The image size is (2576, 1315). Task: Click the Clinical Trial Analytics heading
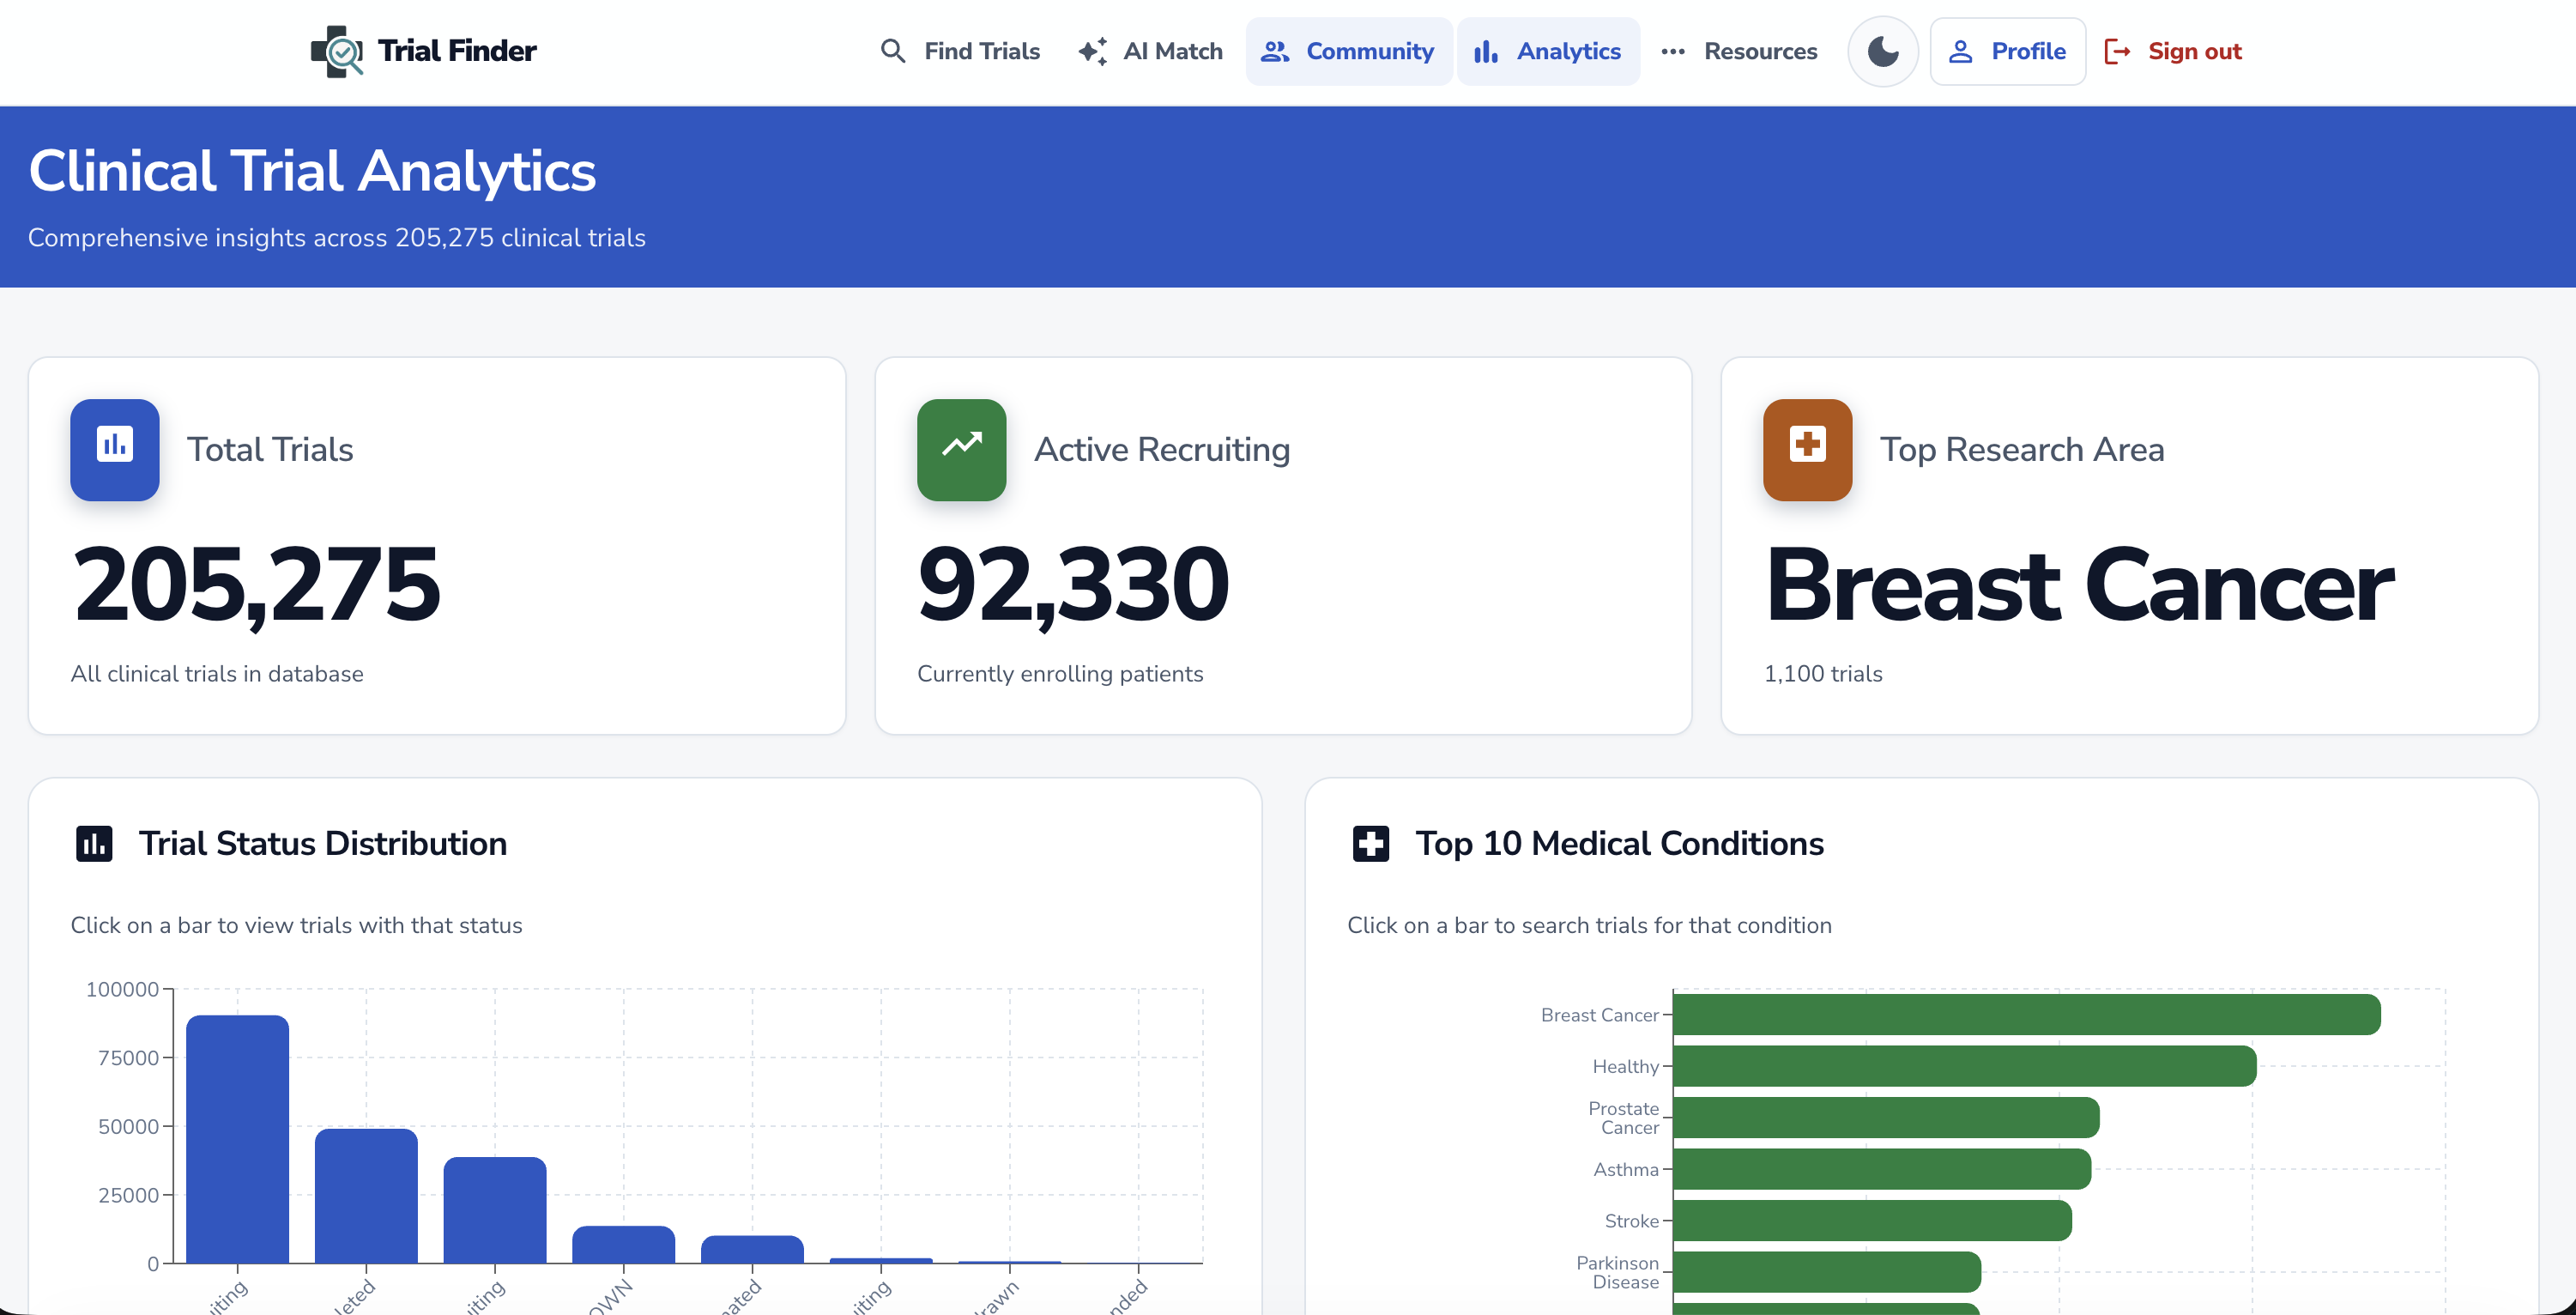[x=312, y=171]
